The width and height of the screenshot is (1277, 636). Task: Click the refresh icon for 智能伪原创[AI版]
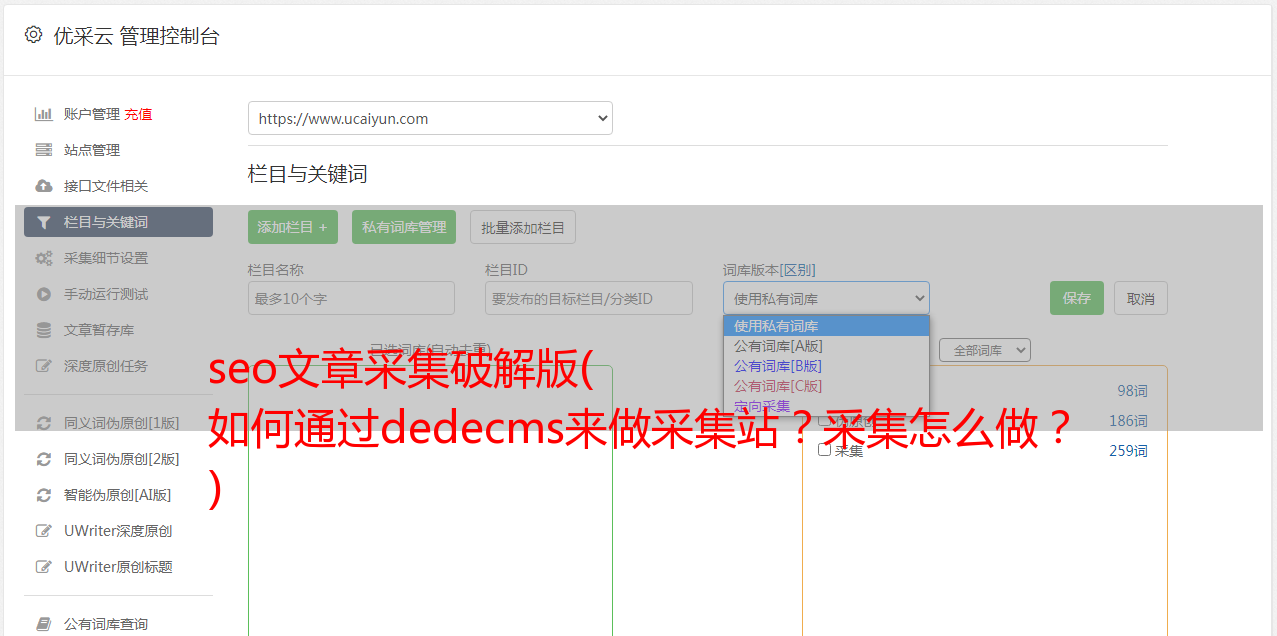click(x=44, y=495)
